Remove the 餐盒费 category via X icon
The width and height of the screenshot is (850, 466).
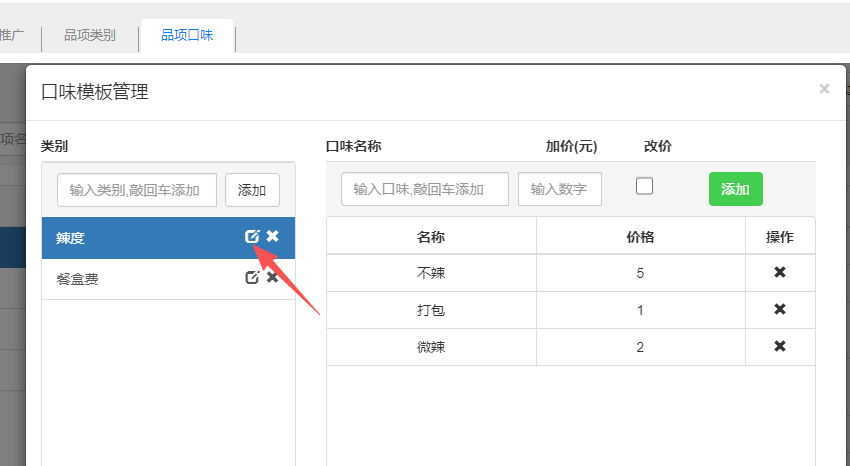tap(273, 277)
